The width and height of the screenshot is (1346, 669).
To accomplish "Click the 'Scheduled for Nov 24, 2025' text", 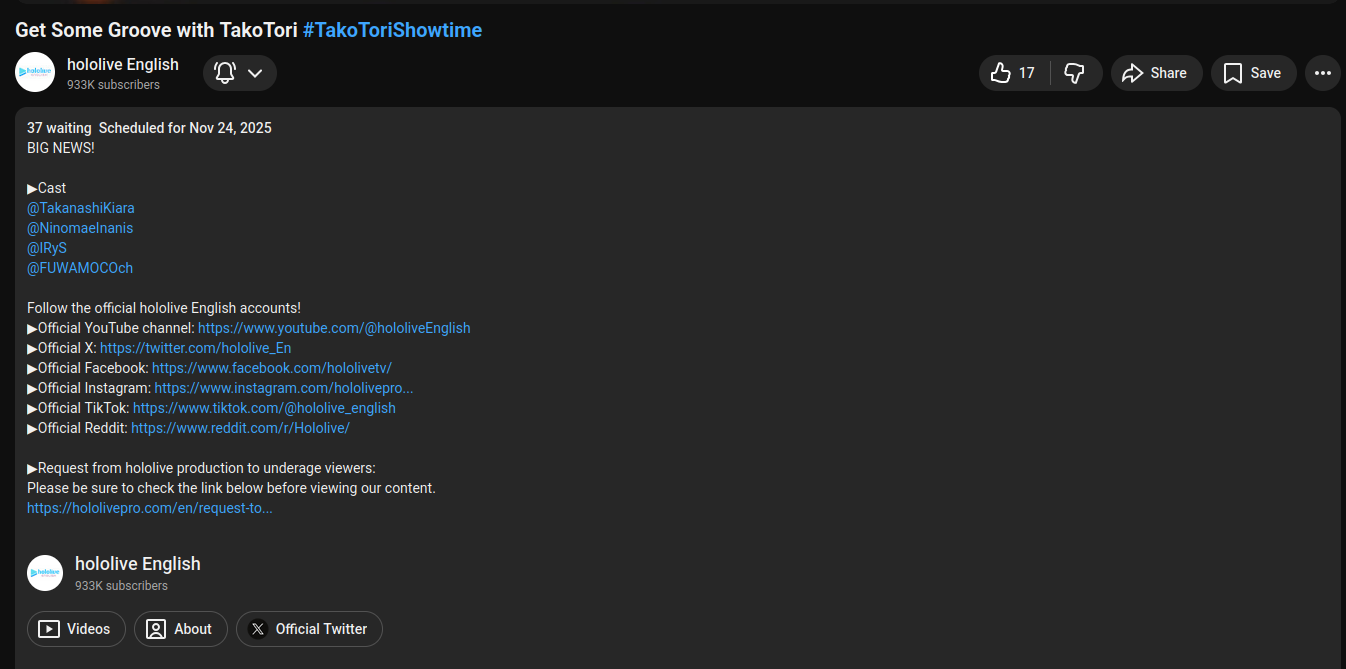I will tap(185, 128).
